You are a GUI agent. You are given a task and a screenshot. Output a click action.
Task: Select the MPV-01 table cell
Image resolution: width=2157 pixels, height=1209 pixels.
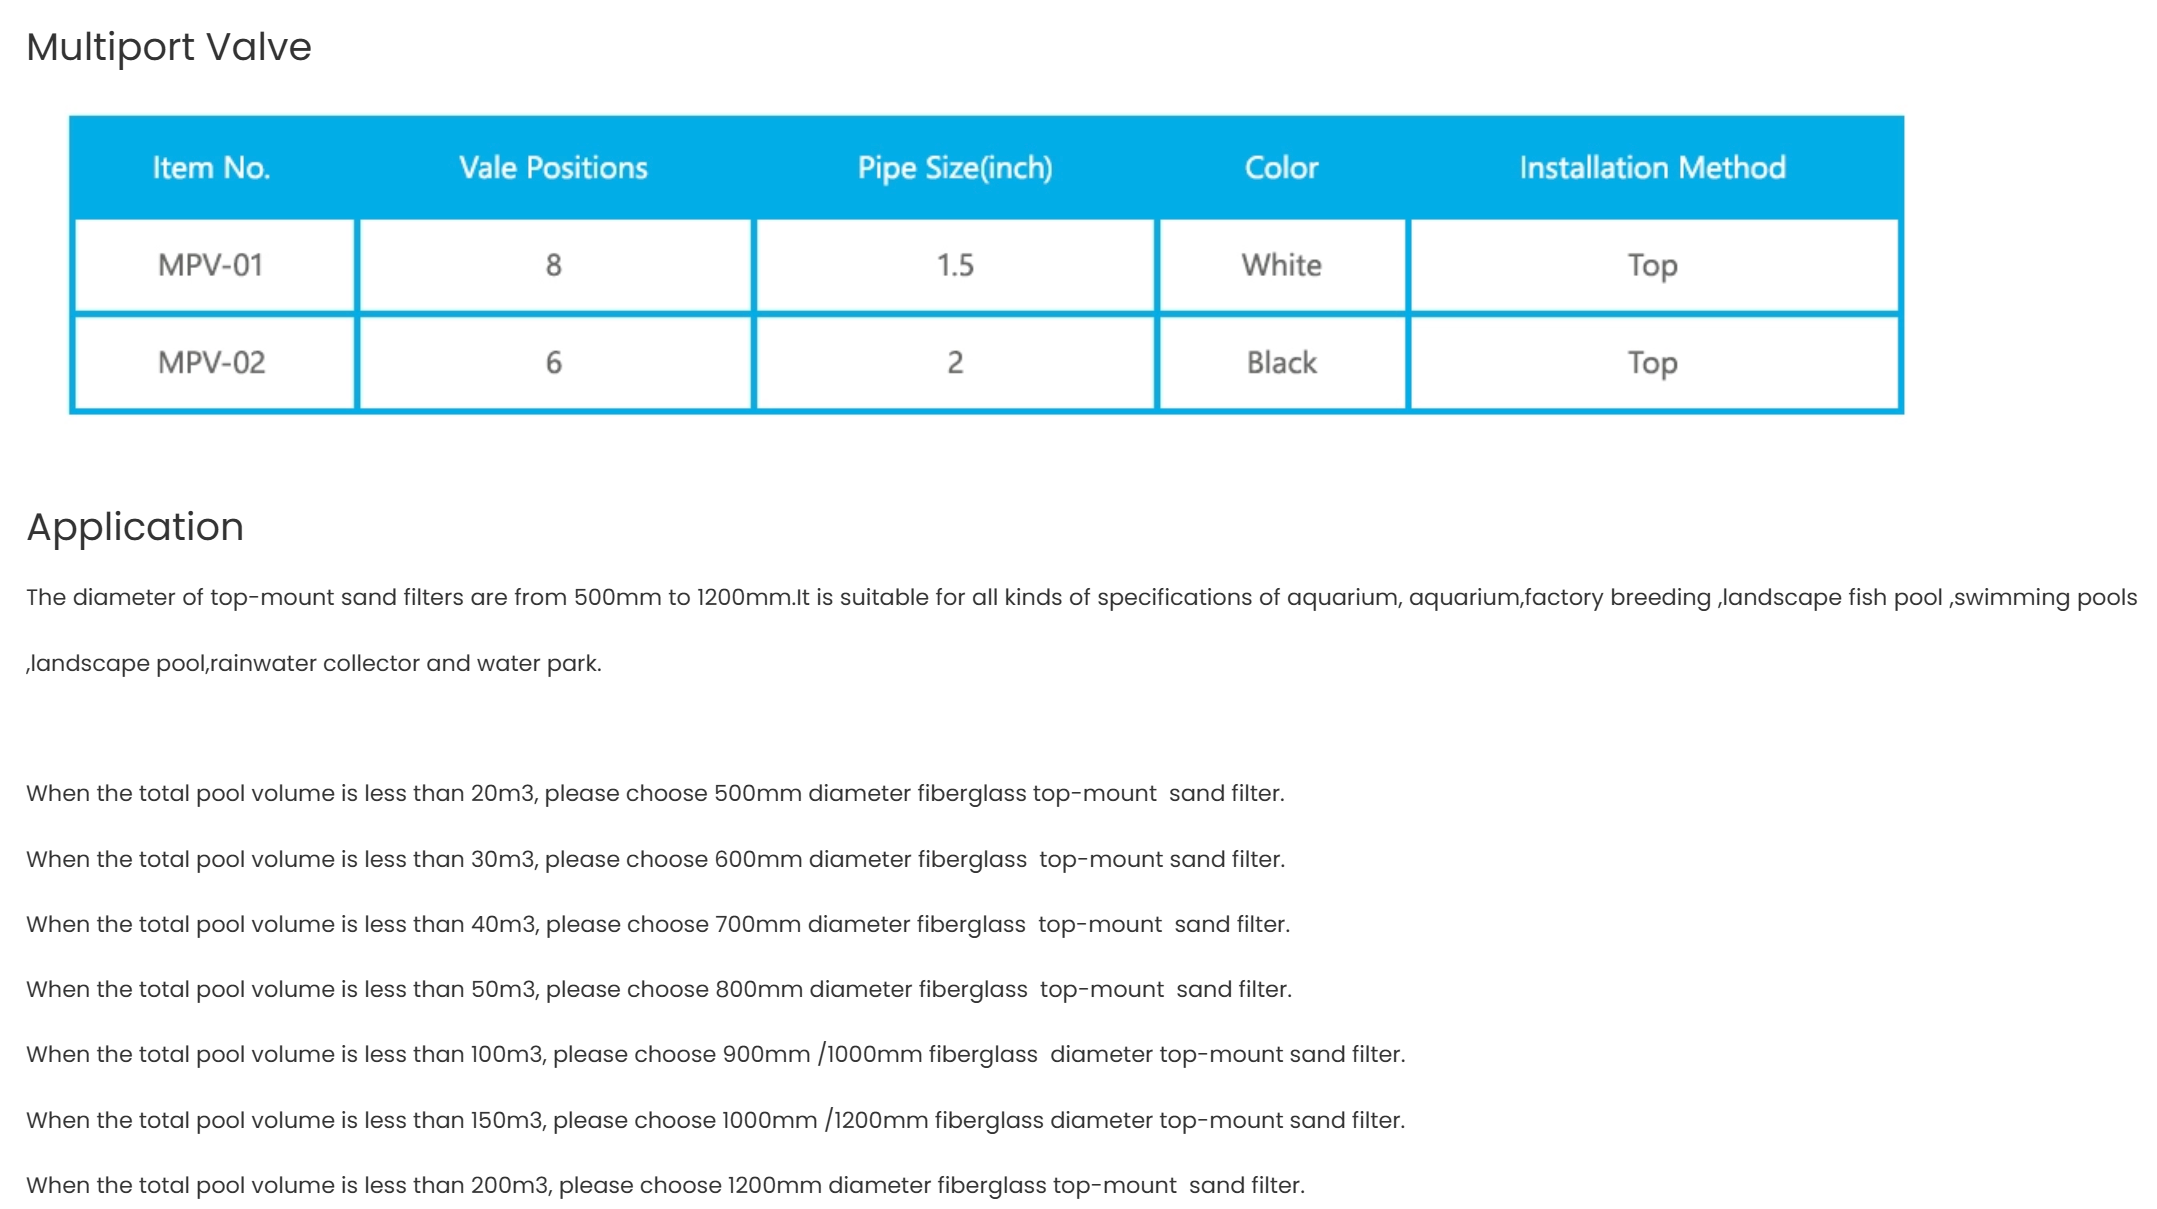click(x=213, y=265)
